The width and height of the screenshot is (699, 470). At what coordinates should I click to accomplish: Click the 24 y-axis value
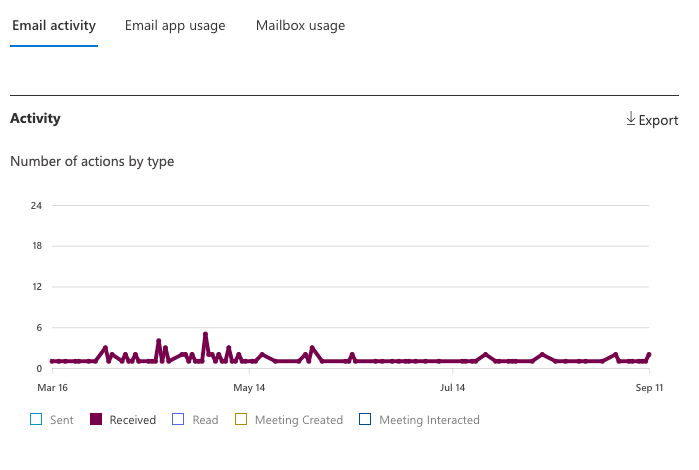36,206
